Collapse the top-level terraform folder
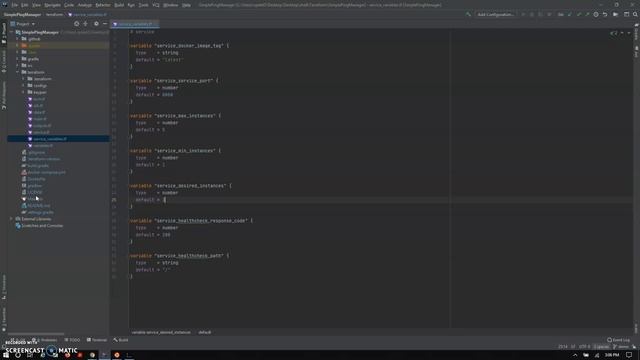Screen dimensions: 640x360 pyautogui.click(x=18, y=72)
